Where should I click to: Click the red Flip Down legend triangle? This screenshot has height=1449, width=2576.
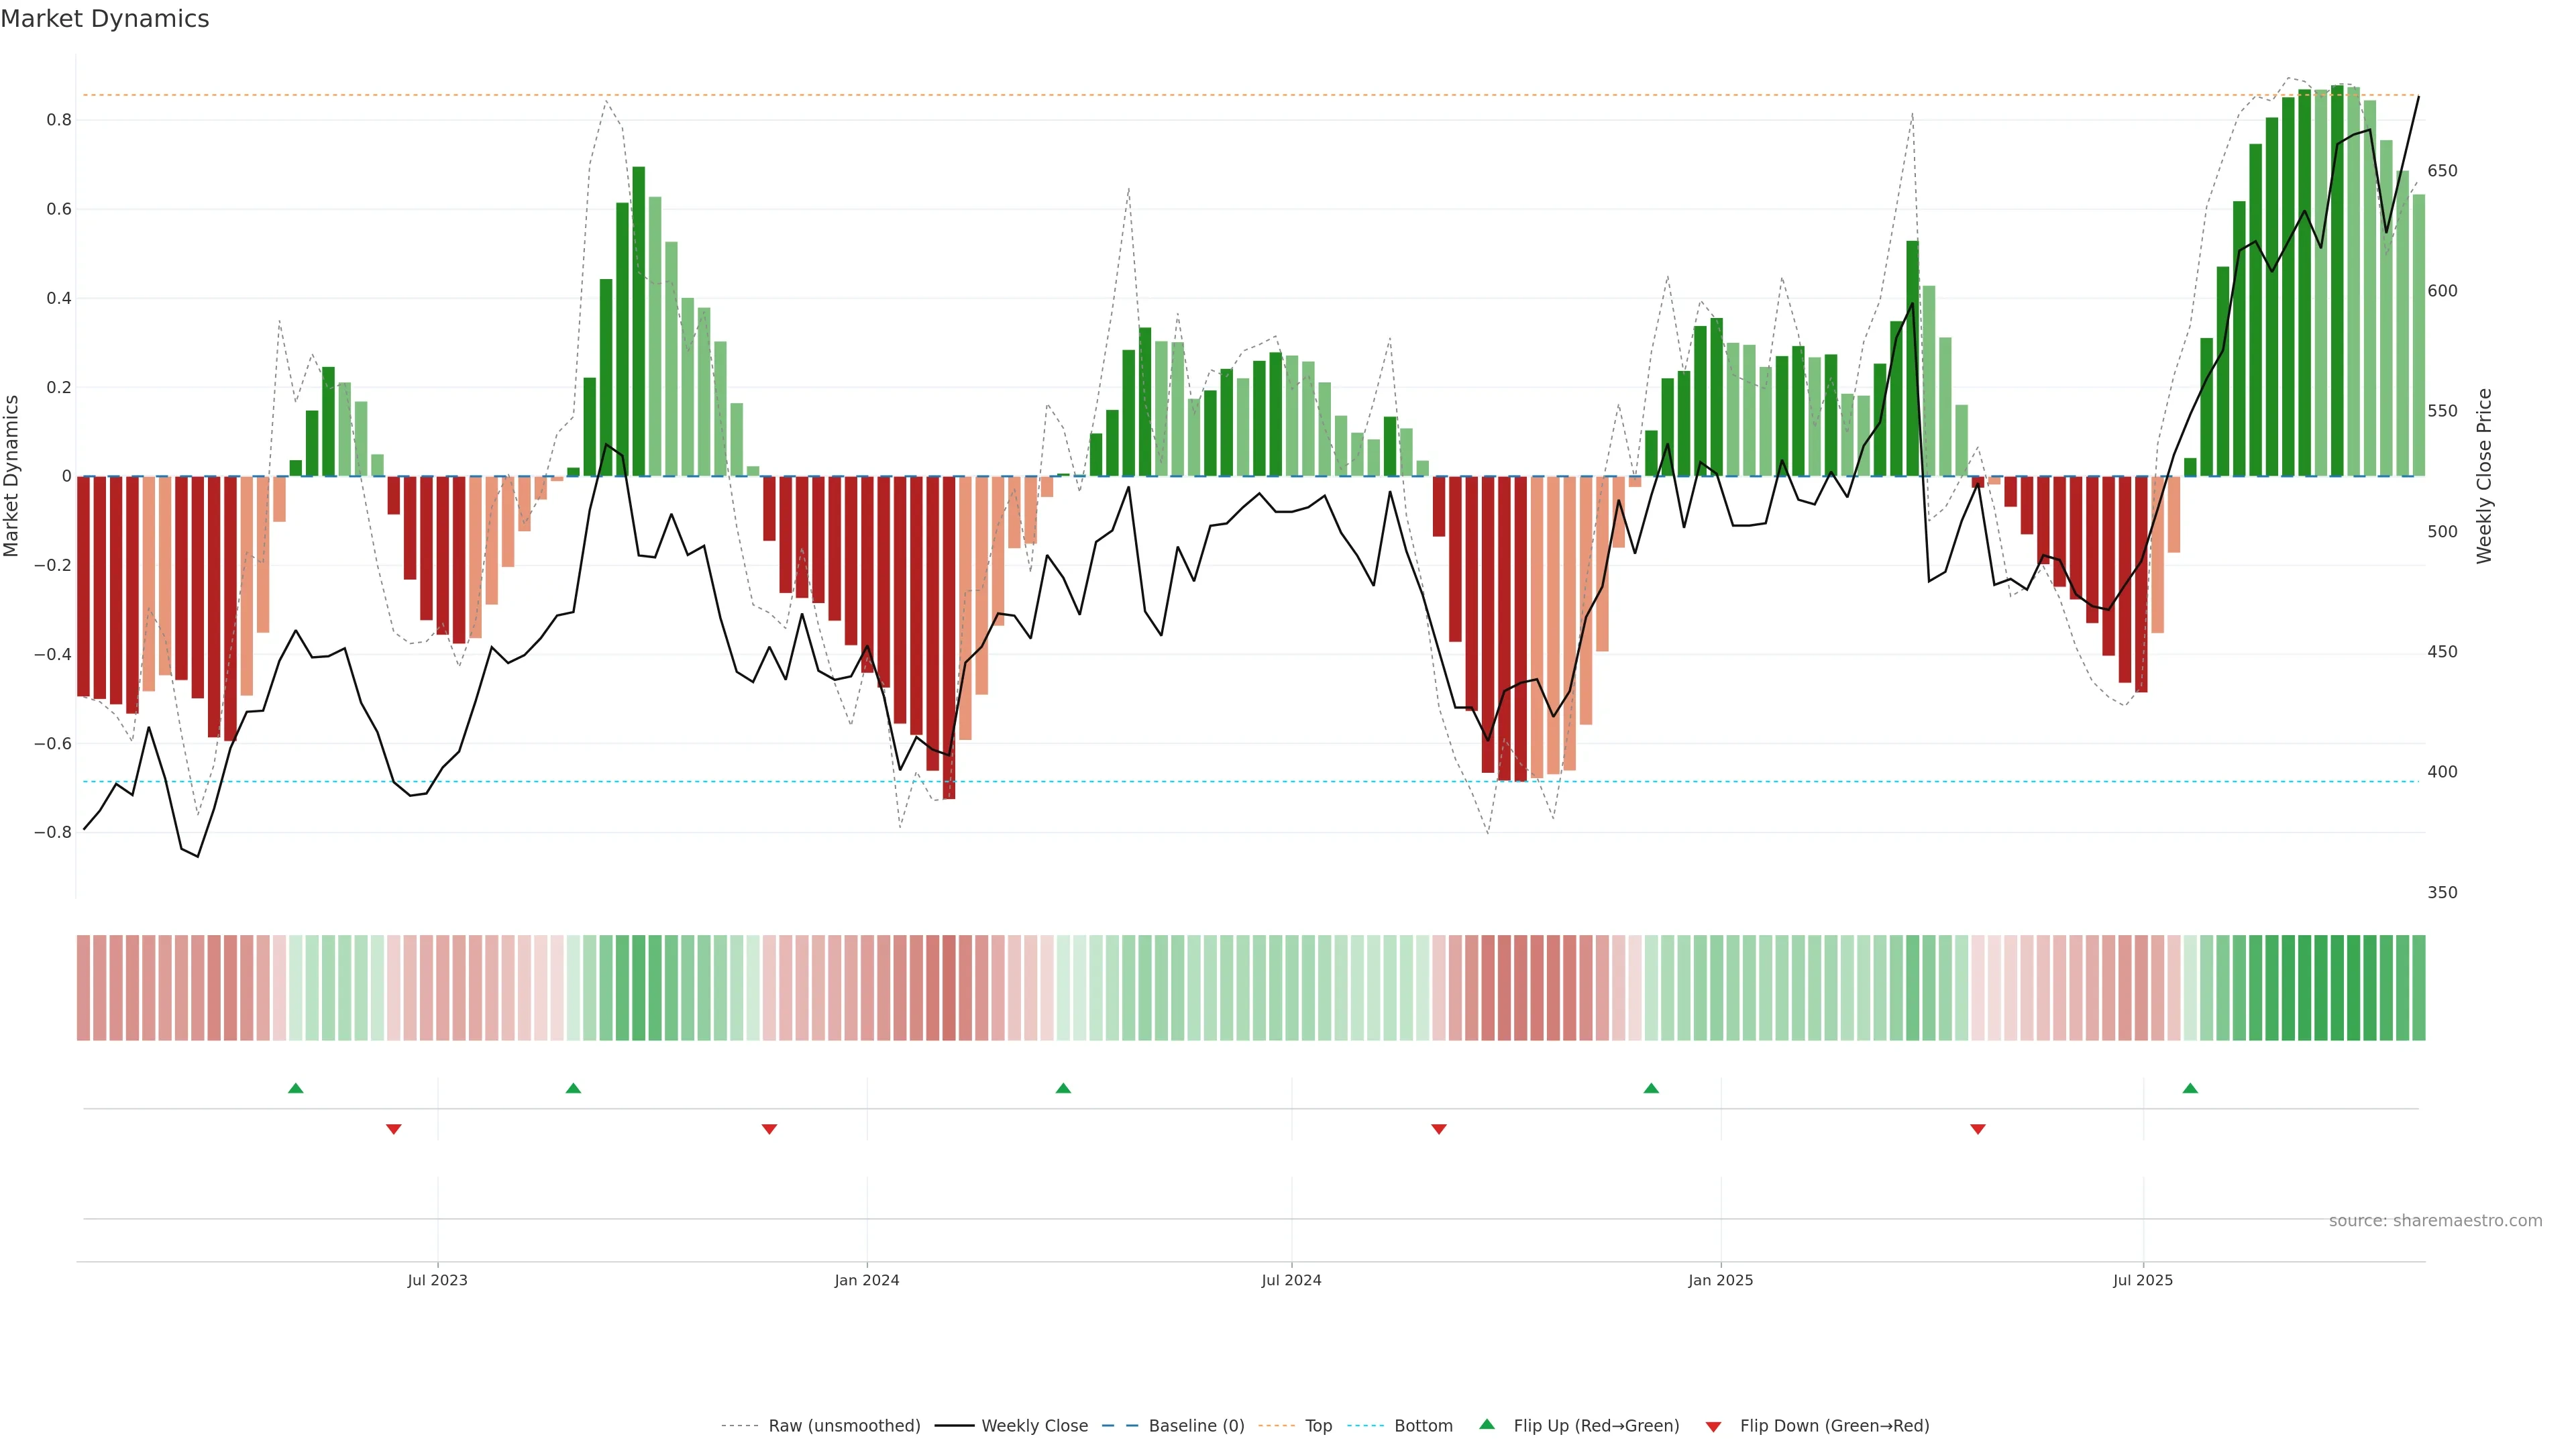pyautogui.click(x=1713, y=1427)
